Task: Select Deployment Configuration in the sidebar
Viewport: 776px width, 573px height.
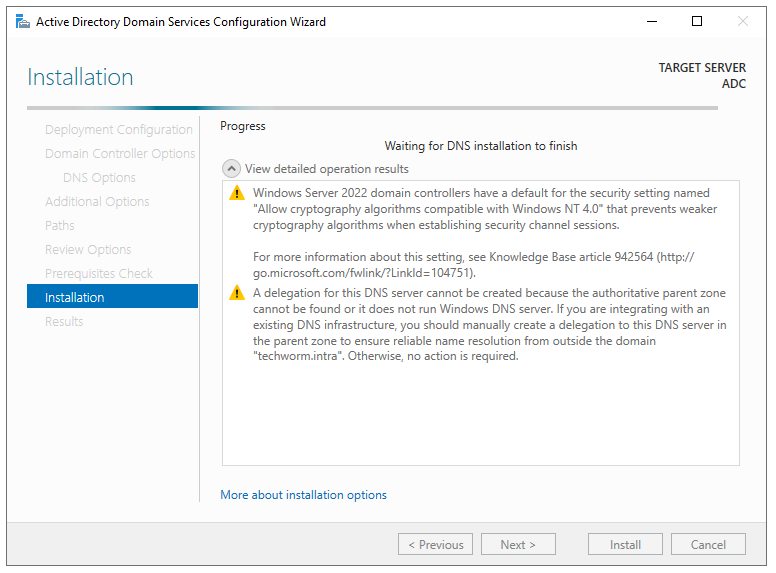Action: [x=118, y=130]
